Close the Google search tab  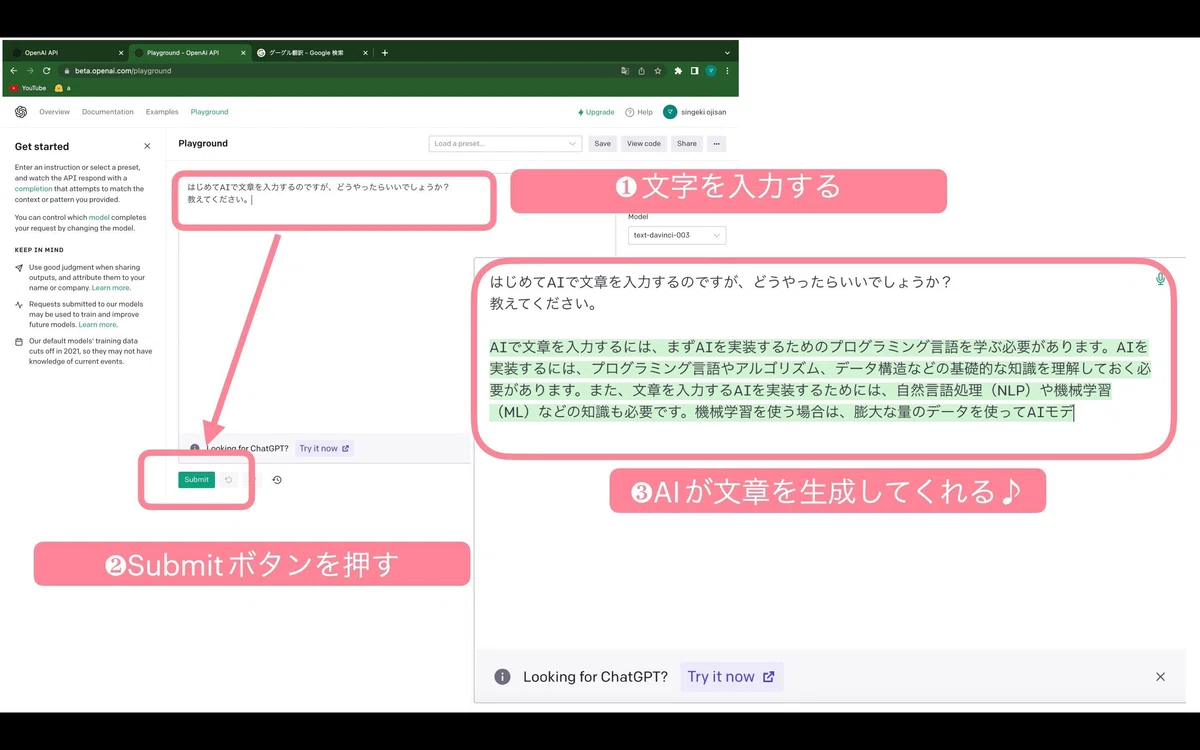pos(367,53)
